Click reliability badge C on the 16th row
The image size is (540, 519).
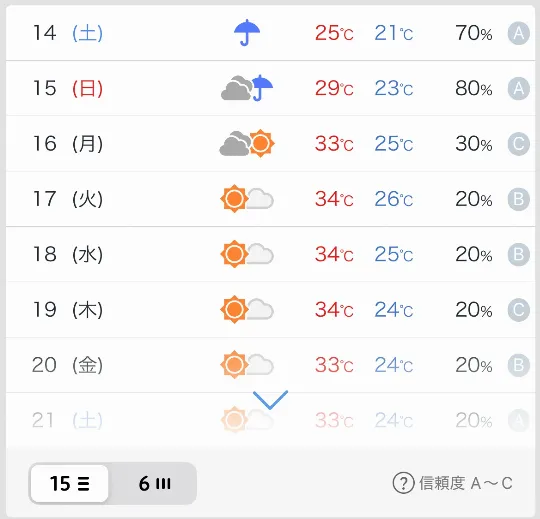[519, 144]
